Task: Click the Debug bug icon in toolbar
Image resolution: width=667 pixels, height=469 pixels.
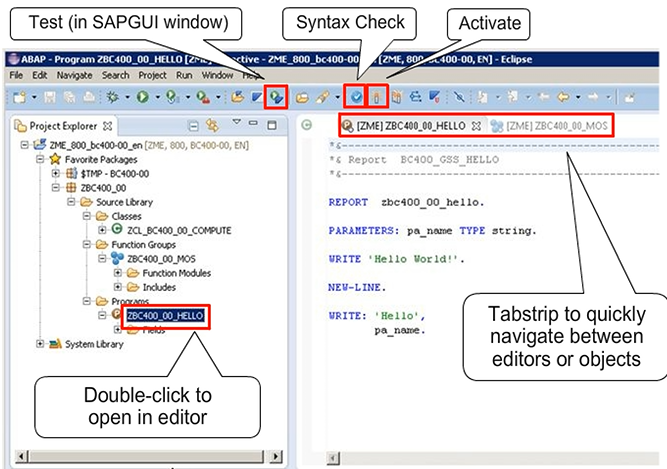Action: click(x=116, y=97)
